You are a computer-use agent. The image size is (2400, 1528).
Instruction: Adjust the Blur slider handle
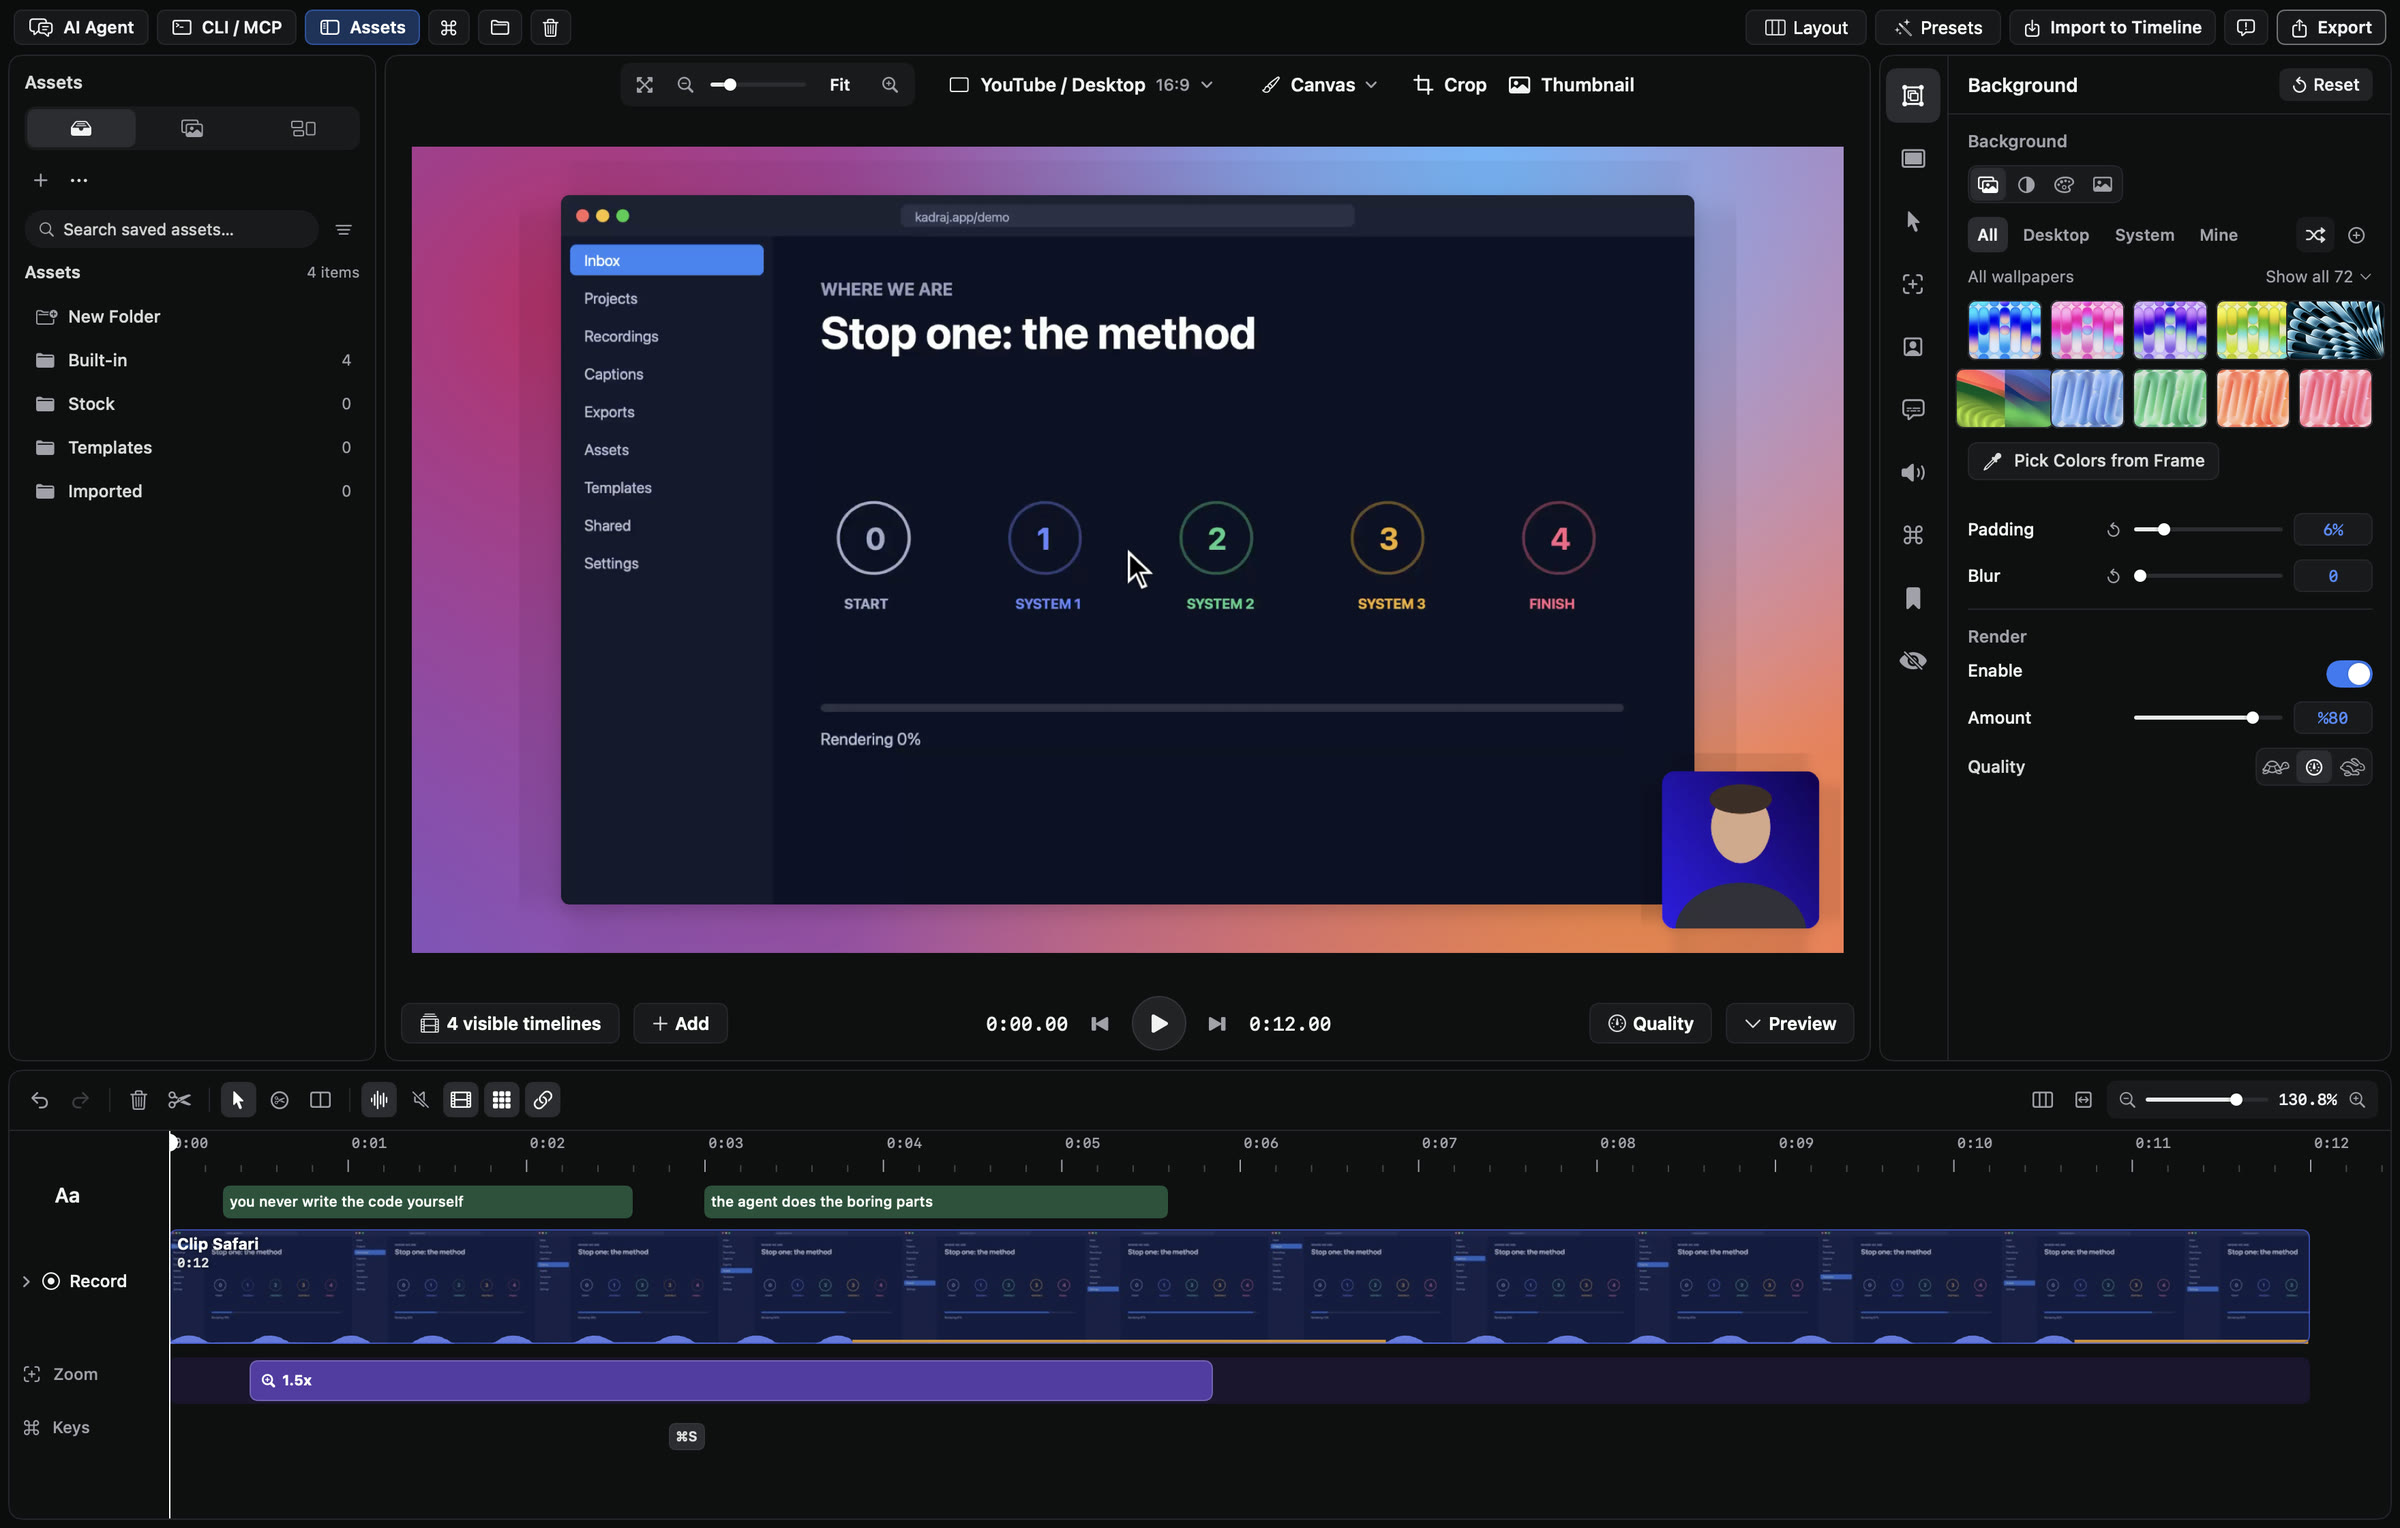tap(2140, 576)
